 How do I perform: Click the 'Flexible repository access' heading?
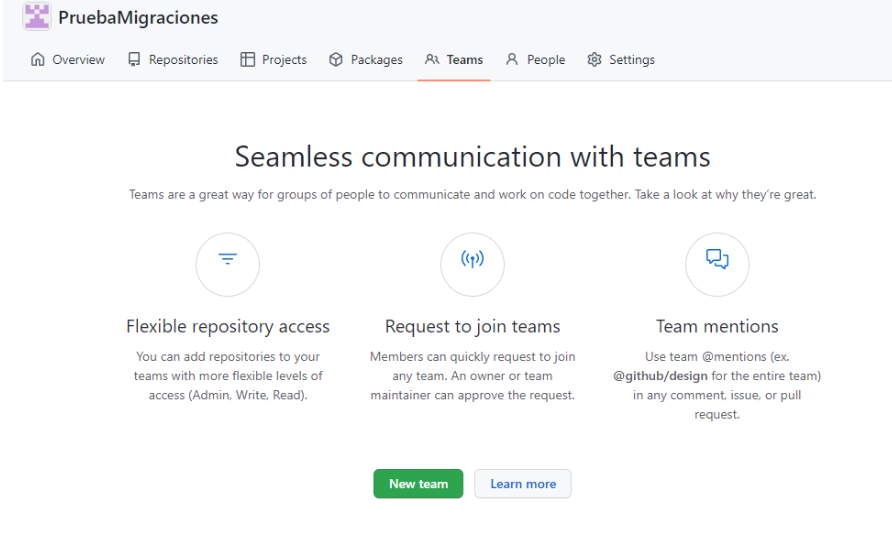coord(228,326)
